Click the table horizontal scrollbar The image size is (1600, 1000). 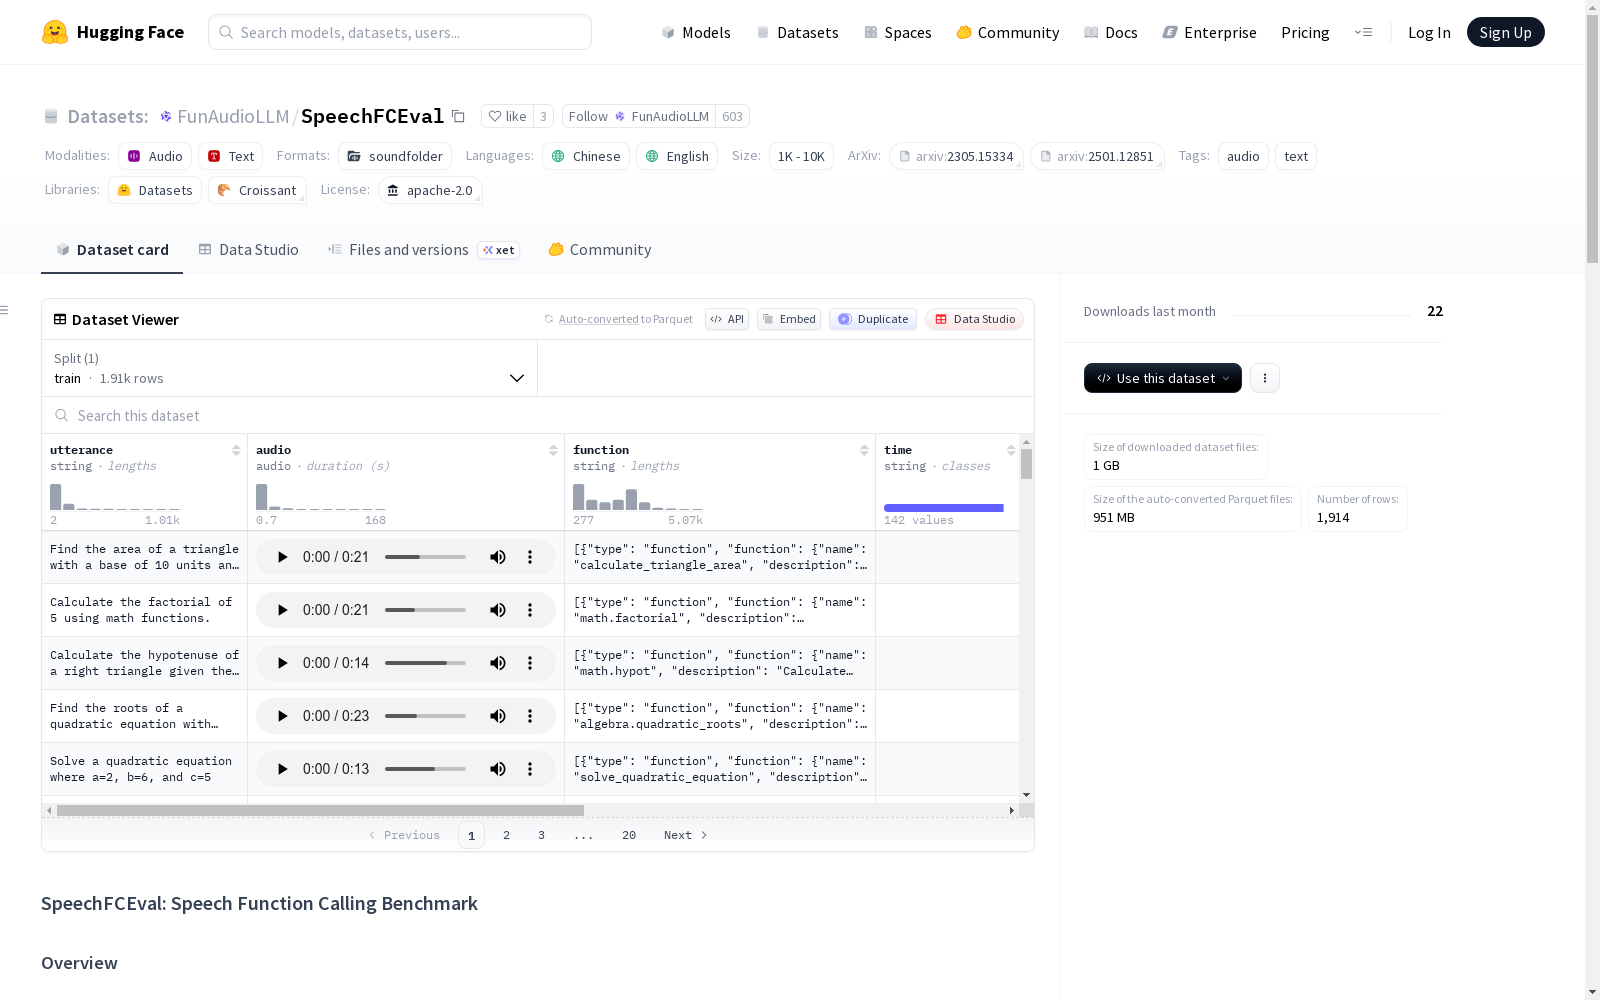320,810
